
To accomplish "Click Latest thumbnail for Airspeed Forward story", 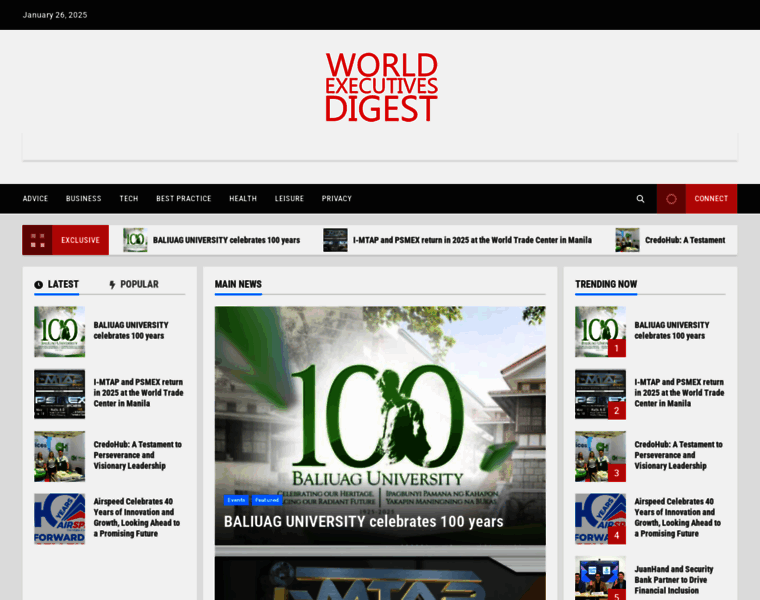I will pyautogui.click(x=60, y=519).
